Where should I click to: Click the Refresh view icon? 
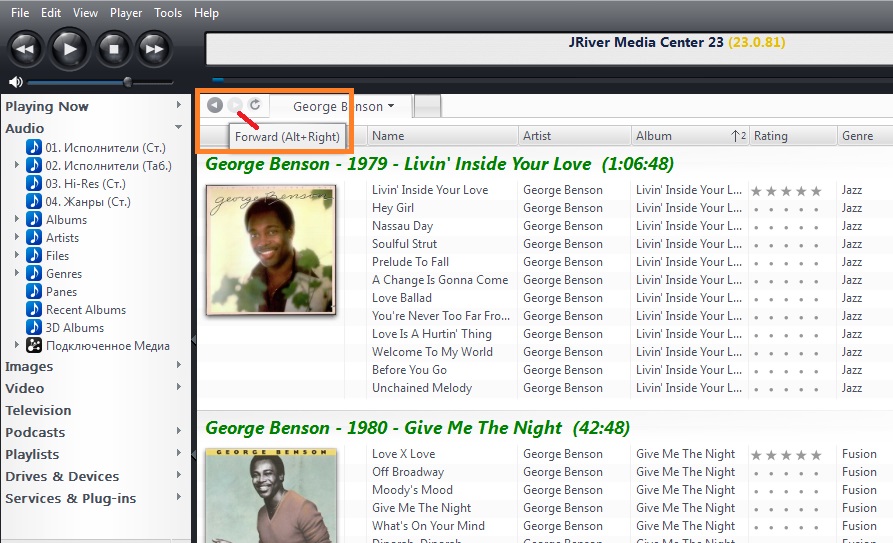(x=255, y=105)
